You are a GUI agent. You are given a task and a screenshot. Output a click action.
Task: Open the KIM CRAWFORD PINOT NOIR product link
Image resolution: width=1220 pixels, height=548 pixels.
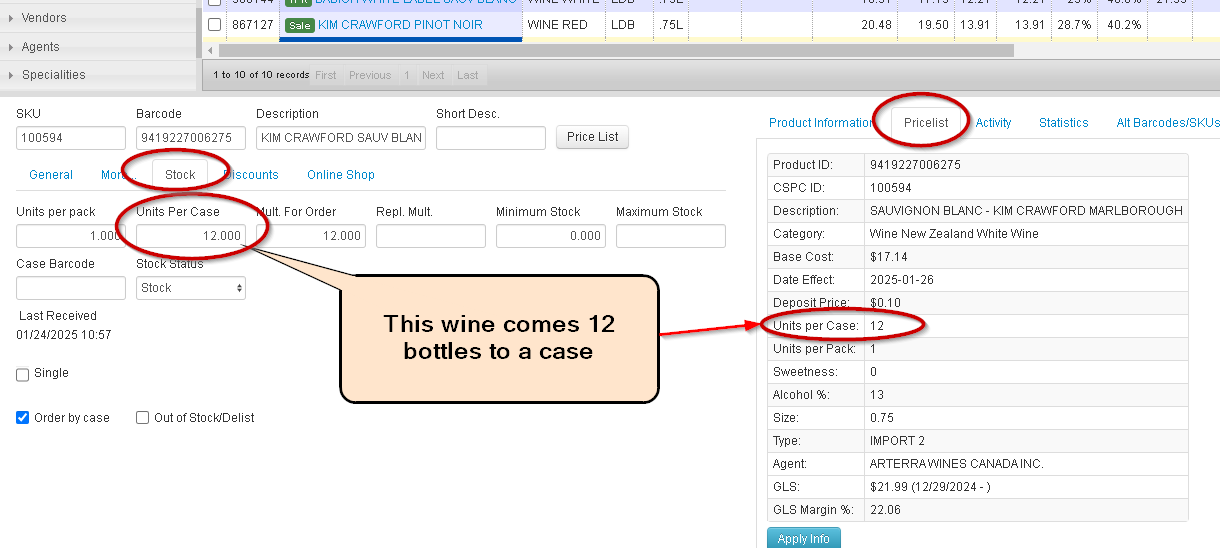click(x=400, y=24)
